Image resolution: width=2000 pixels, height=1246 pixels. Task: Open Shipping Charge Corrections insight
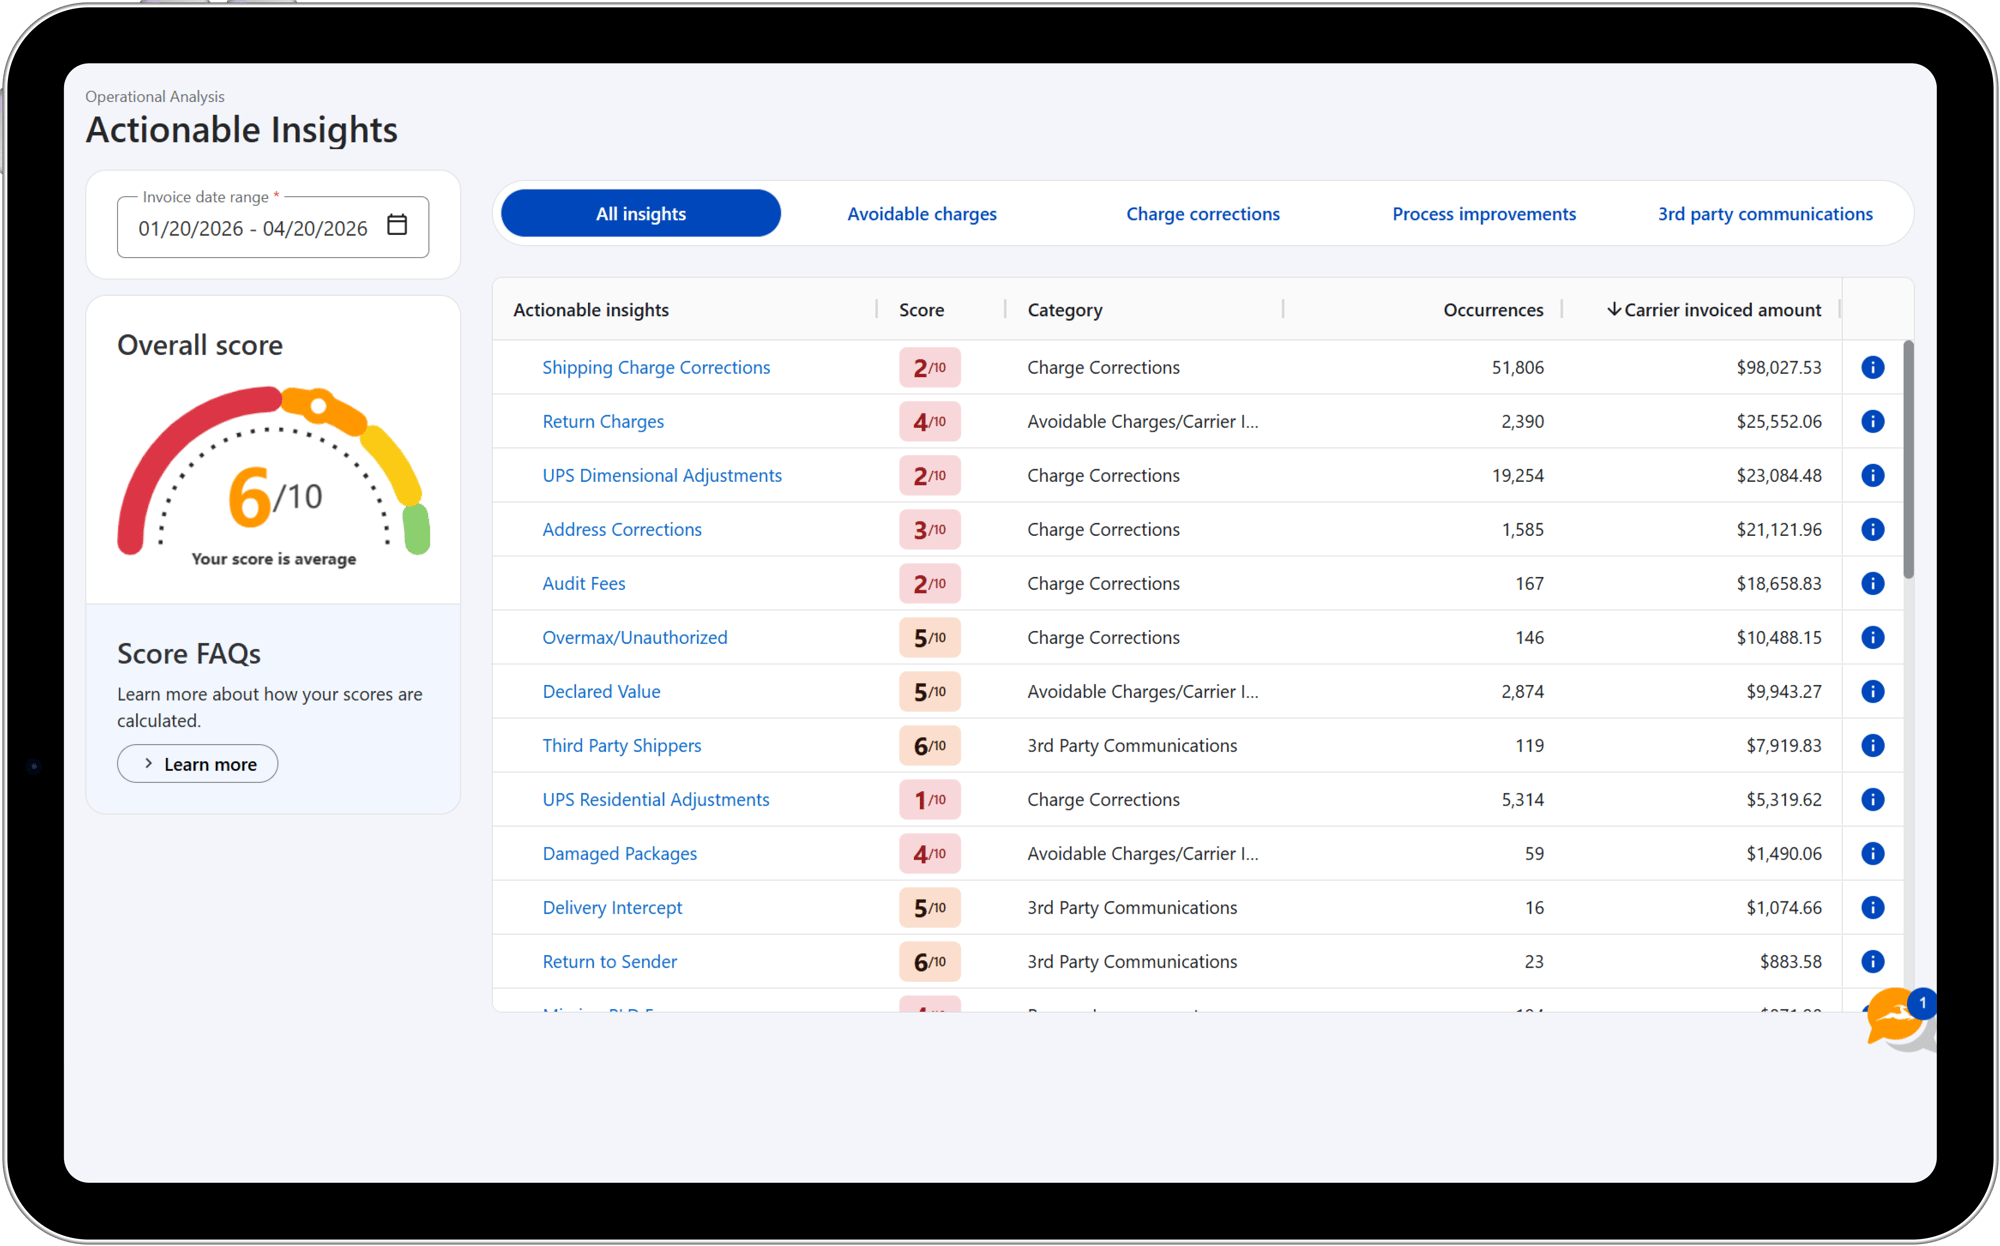(656, 367)
